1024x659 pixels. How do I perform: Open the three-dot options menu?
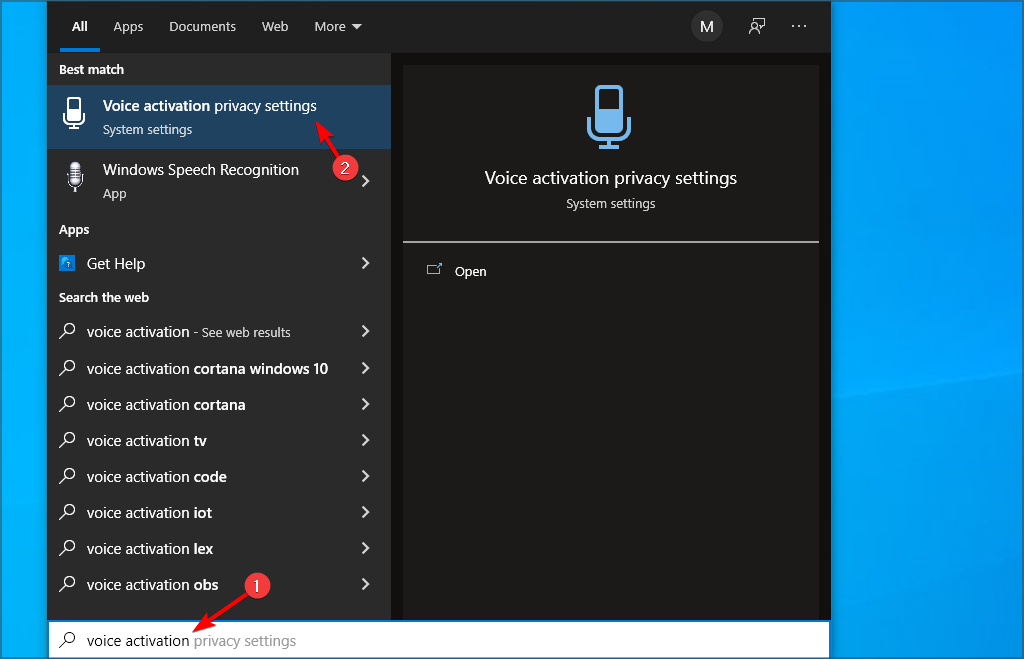(x=799, y=26)
